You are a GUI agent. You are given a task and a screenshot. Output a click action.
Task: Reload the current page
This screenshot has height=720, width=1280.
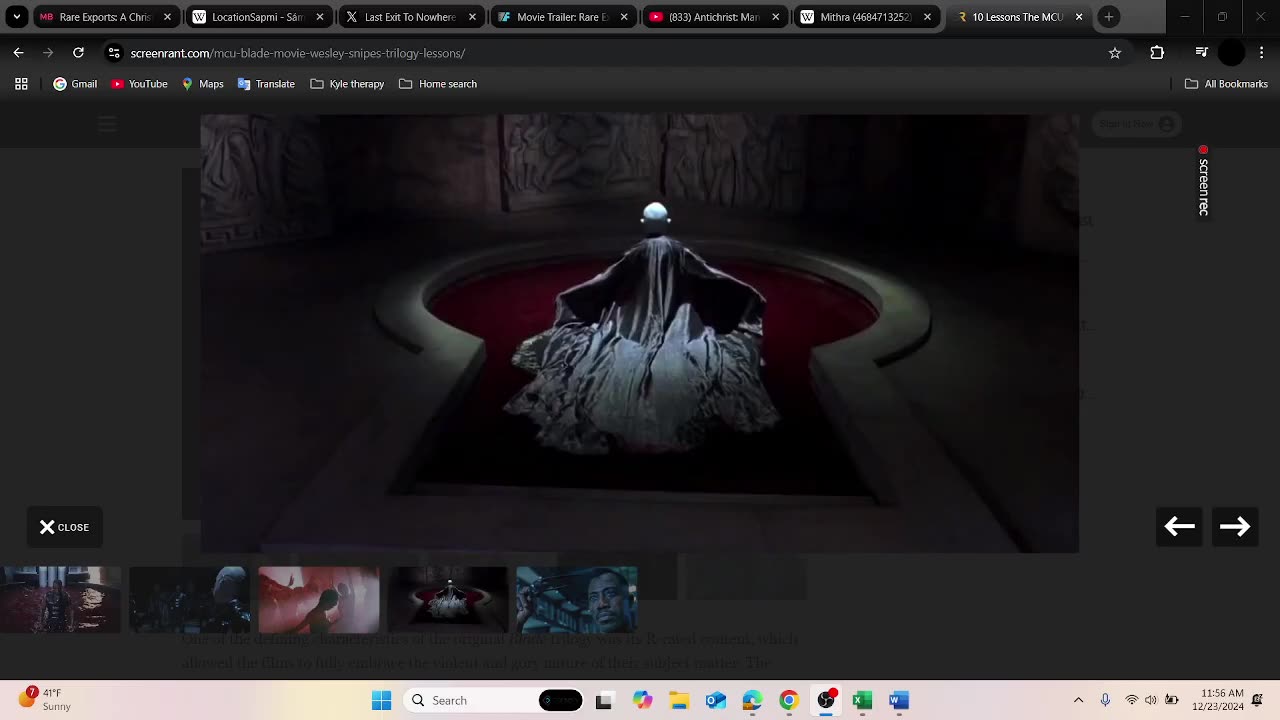coord(78,52)
